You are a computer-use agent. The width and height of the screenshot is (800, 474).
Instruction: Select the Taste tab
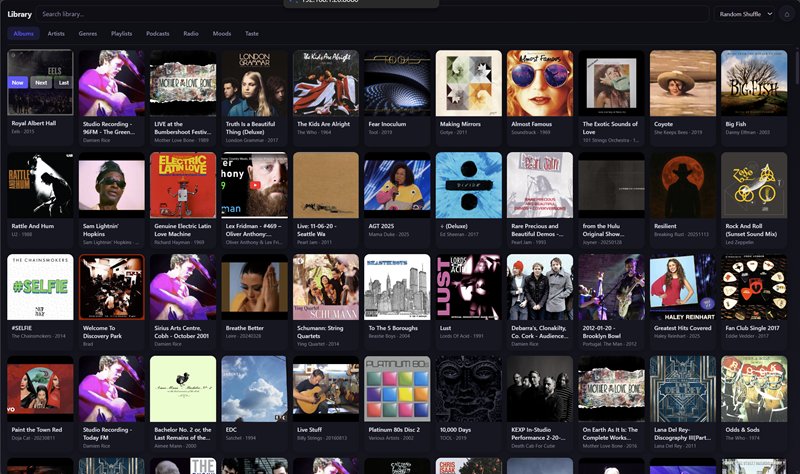252,34
